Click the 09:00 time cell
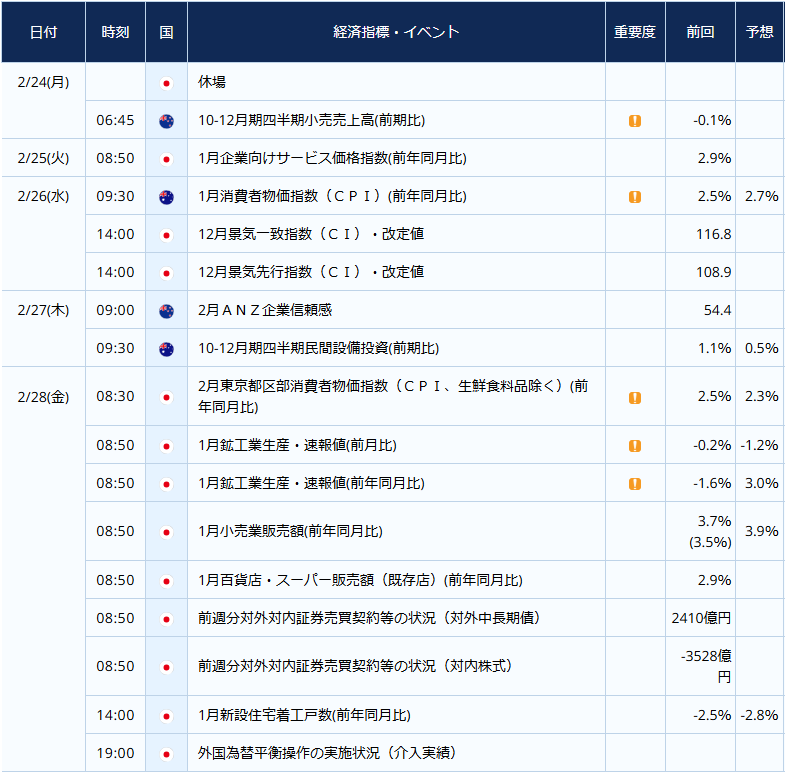Viewport: 785px width, 772px height. (116, 310)
